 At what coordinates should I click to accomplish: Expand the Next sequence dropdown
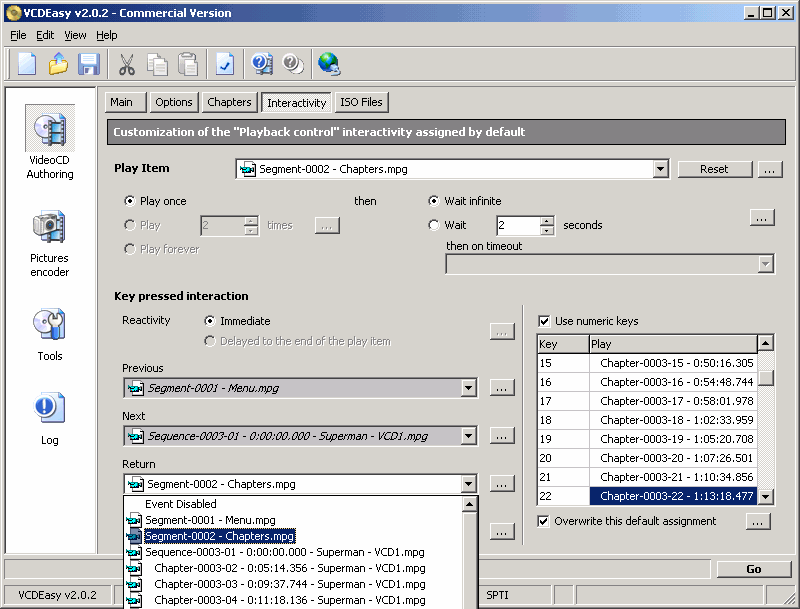tap(468, 436)
